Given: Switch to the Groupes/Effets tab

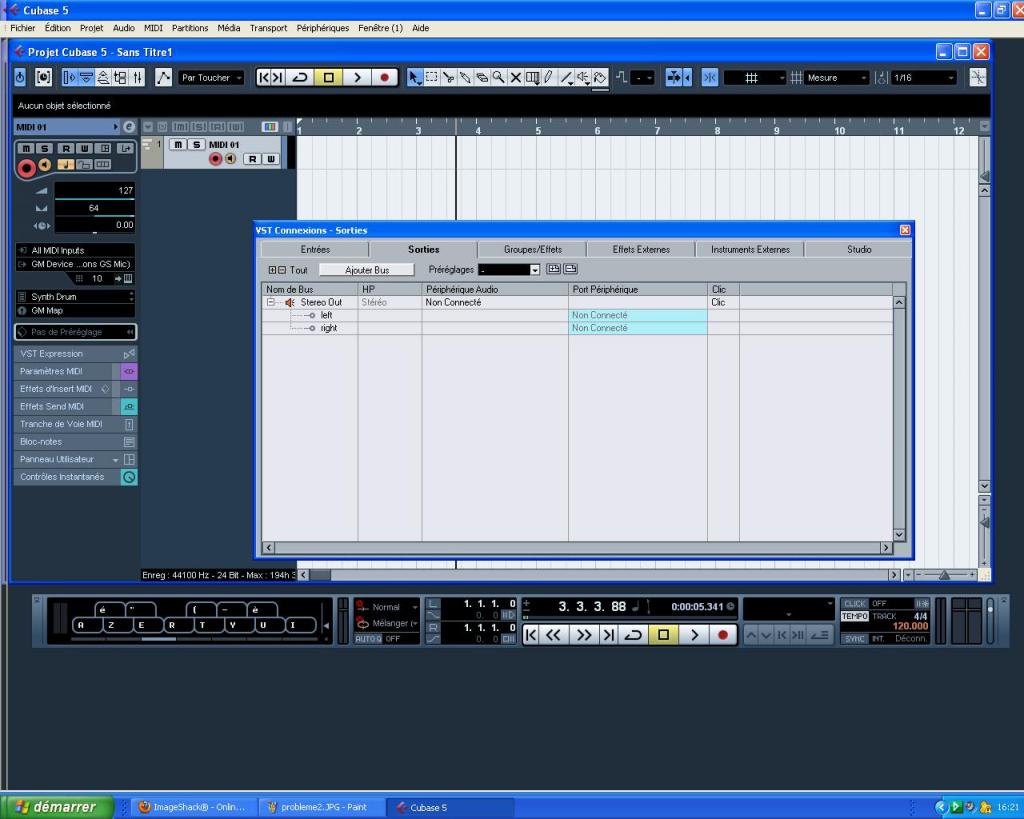Looking at the screenshot, I should (x=532, y=249).
